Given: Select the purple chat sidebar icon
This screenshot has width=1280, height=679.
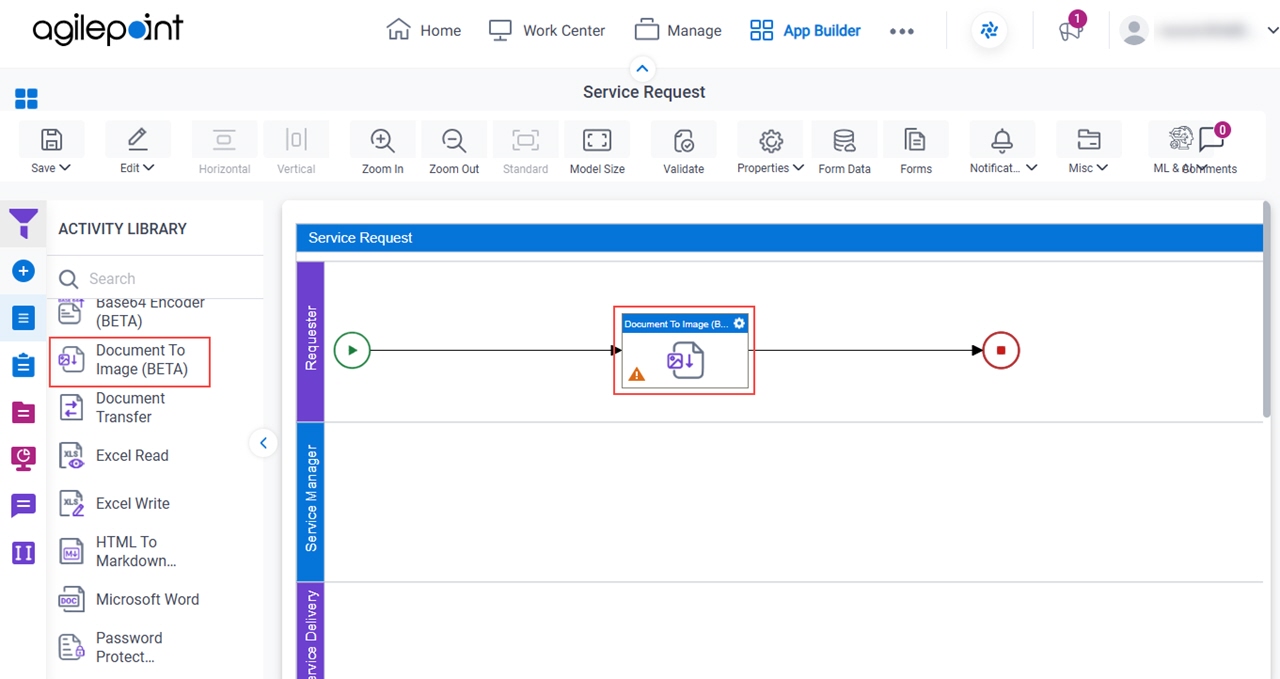Looking at the screenshot, I should [23, 505].
